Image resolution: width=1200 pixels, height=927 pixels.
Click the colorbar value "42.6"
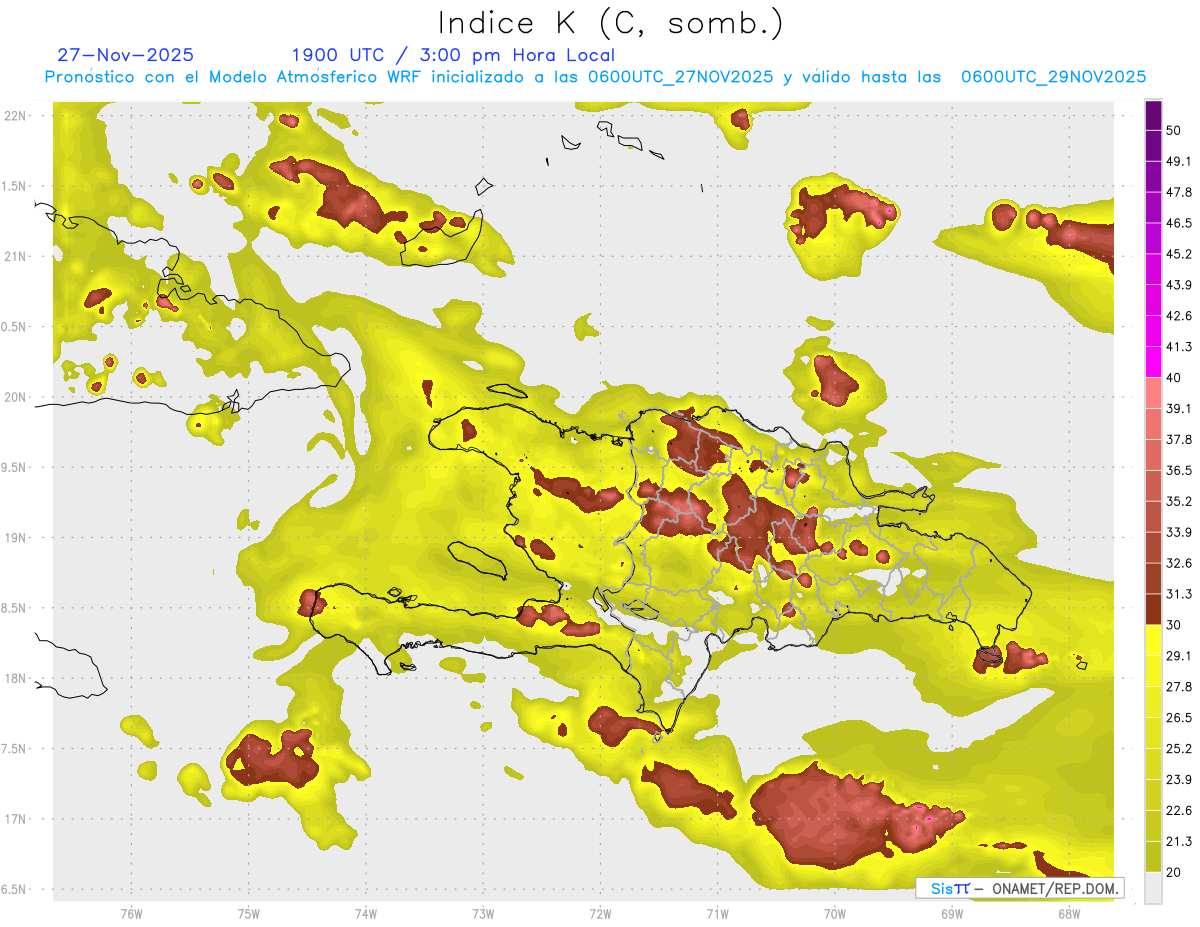click(1179, 316)
